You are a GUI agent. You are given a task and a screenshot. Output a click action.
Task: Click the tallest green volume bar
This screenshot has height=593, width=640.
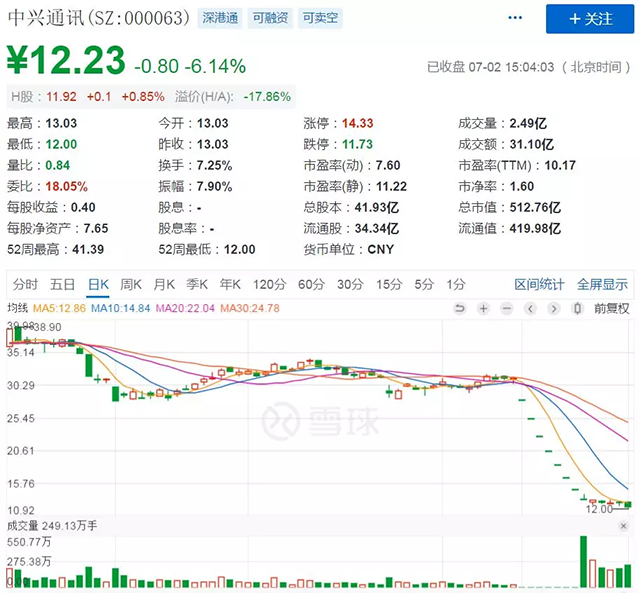coord(584,562)
